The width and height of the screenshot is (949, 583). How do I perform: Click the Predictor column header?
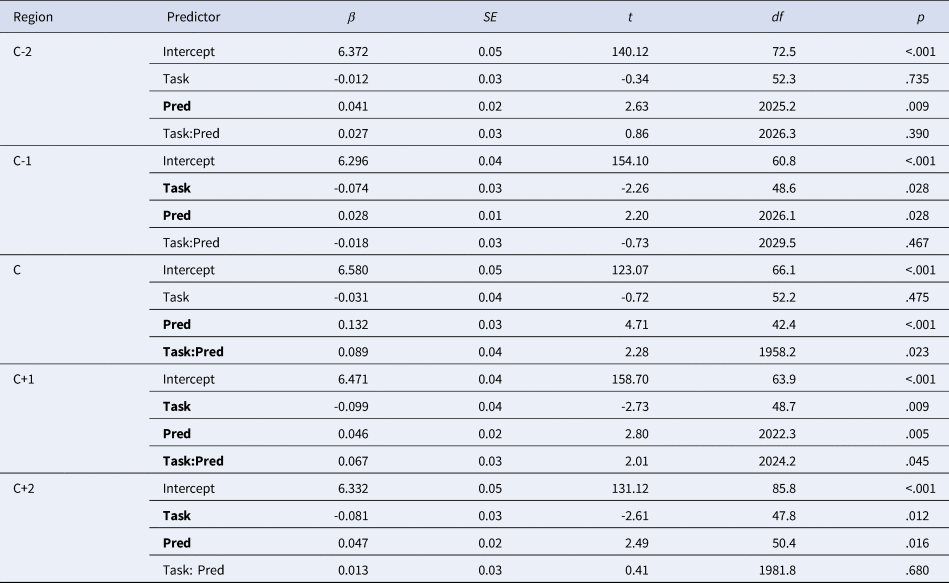(x=193, y=17)
